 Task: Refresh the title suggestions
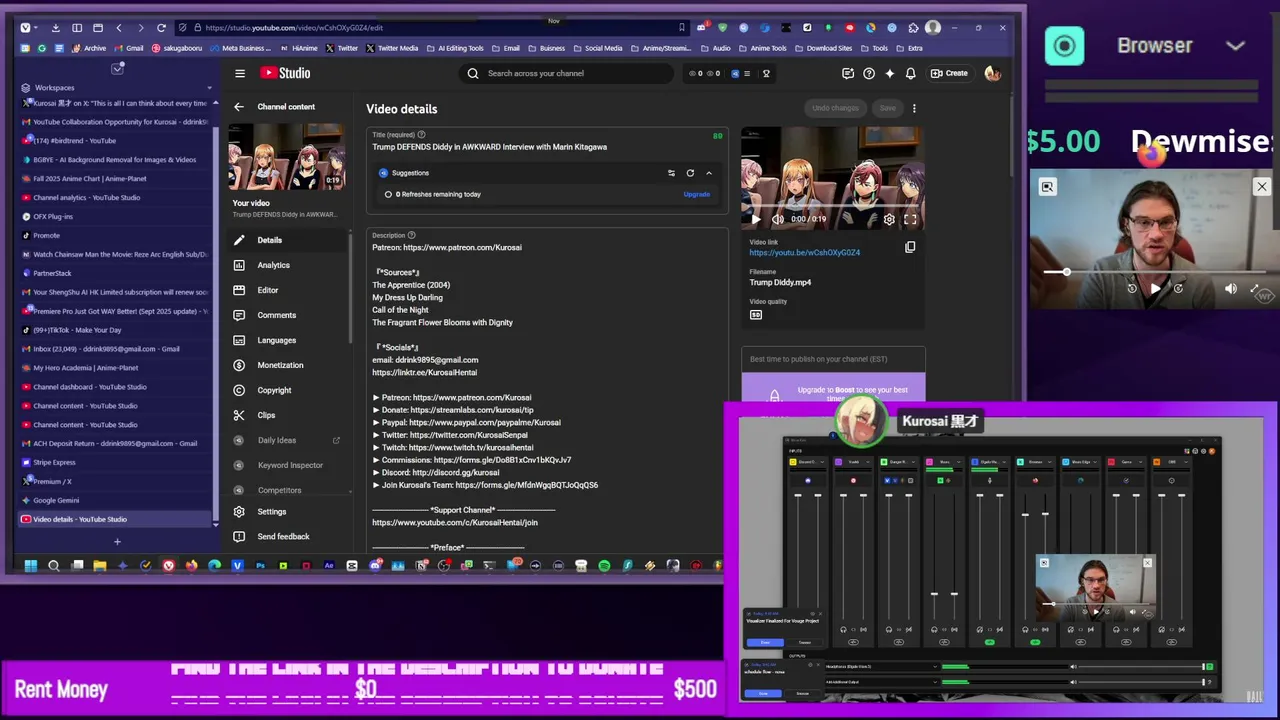coord(690,173)
